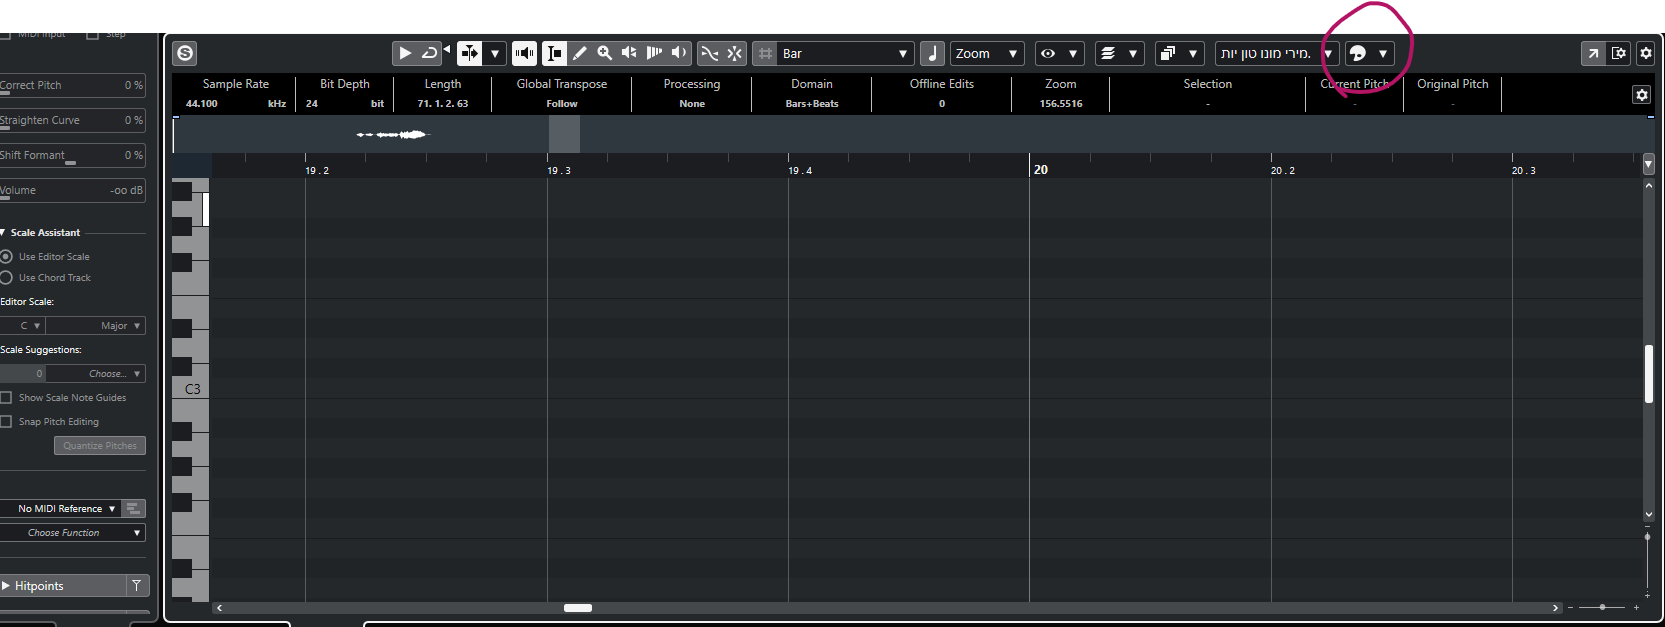The image size is (1665, 627).
Task: Open the Choose Function dropdown
Action: point(72,533)
